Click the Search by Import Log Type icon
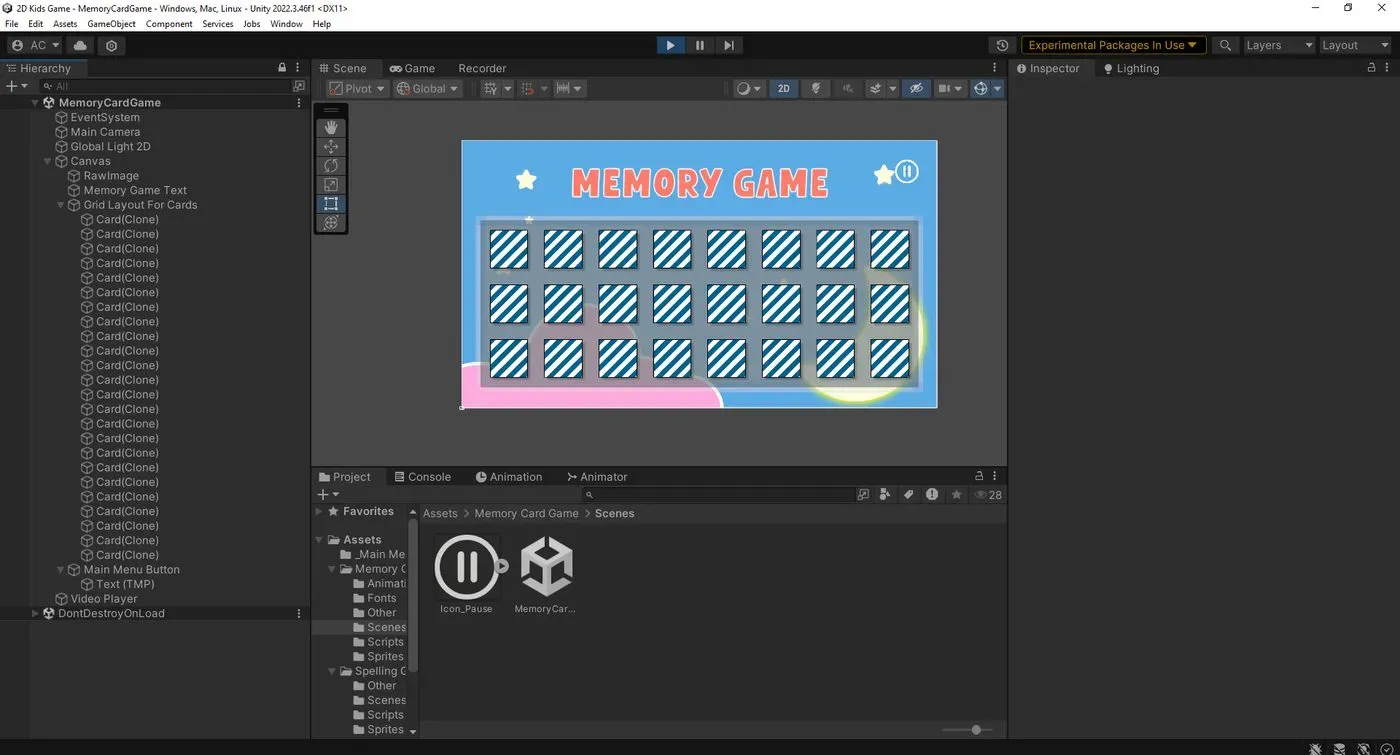 pos(932,494)
